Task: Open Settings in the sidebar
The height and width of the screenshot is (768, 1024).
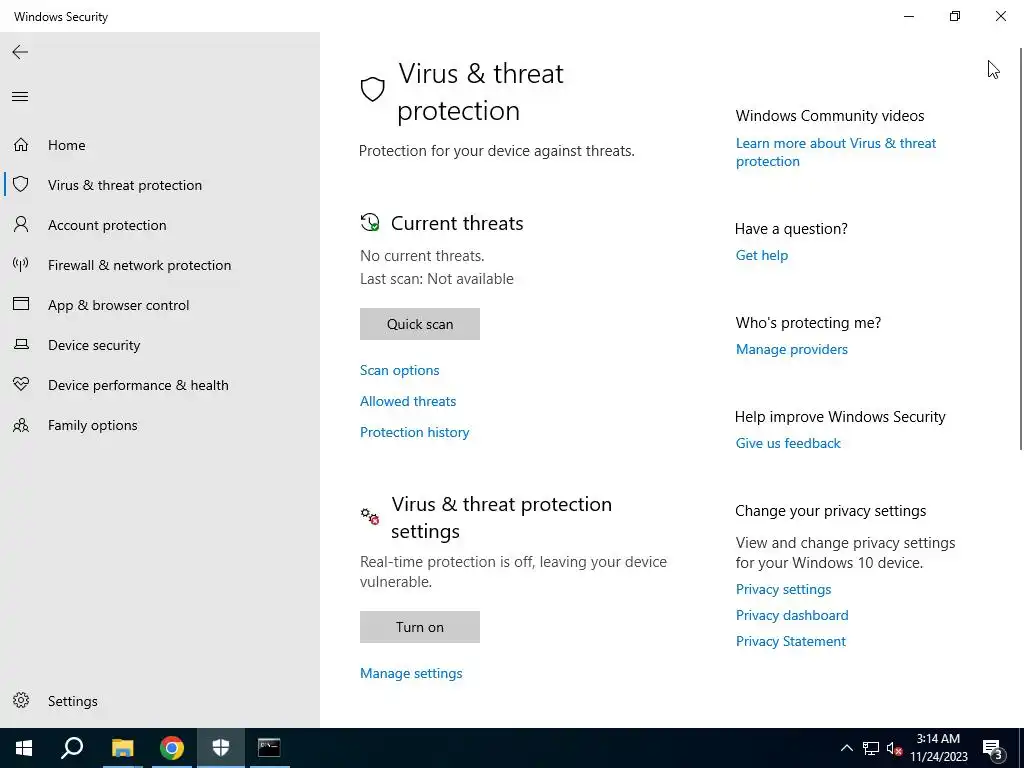Action: (160, 701)
